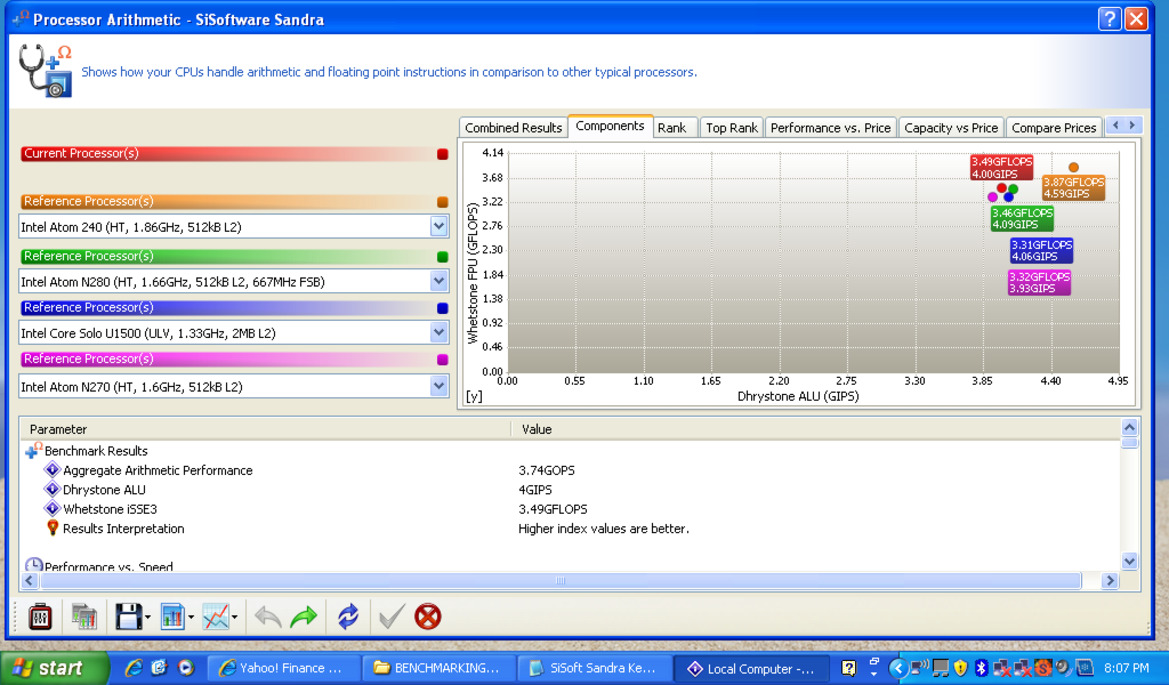
Task: Select the Dhrystone ALU row
Action: [x=104, y=490]
